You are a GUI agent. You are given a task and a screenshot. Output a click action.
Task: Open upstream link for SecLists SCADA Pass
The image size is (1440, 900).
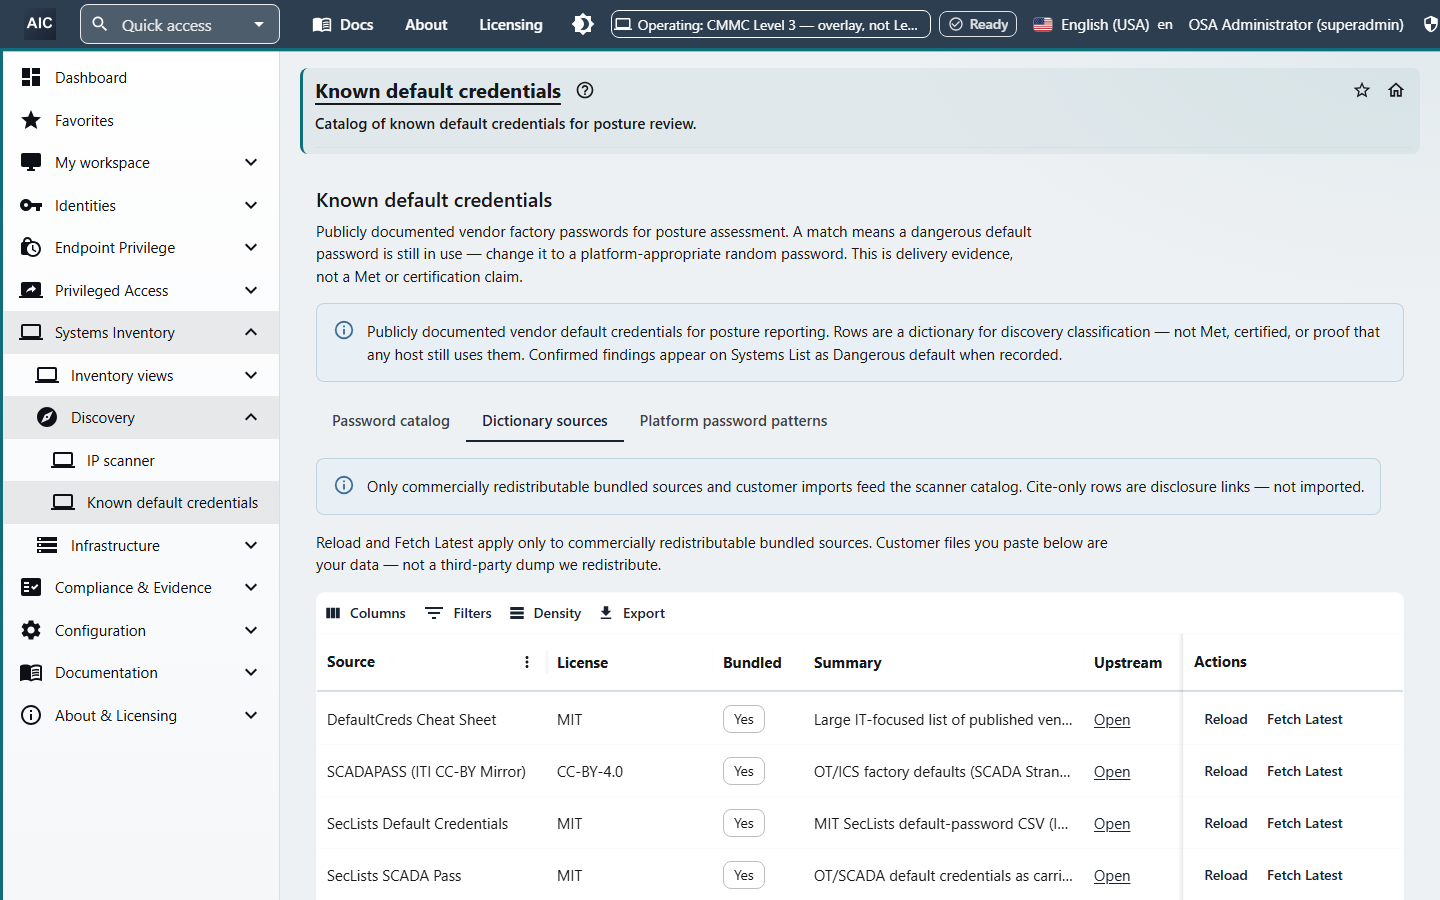(x=1112, y=876)
